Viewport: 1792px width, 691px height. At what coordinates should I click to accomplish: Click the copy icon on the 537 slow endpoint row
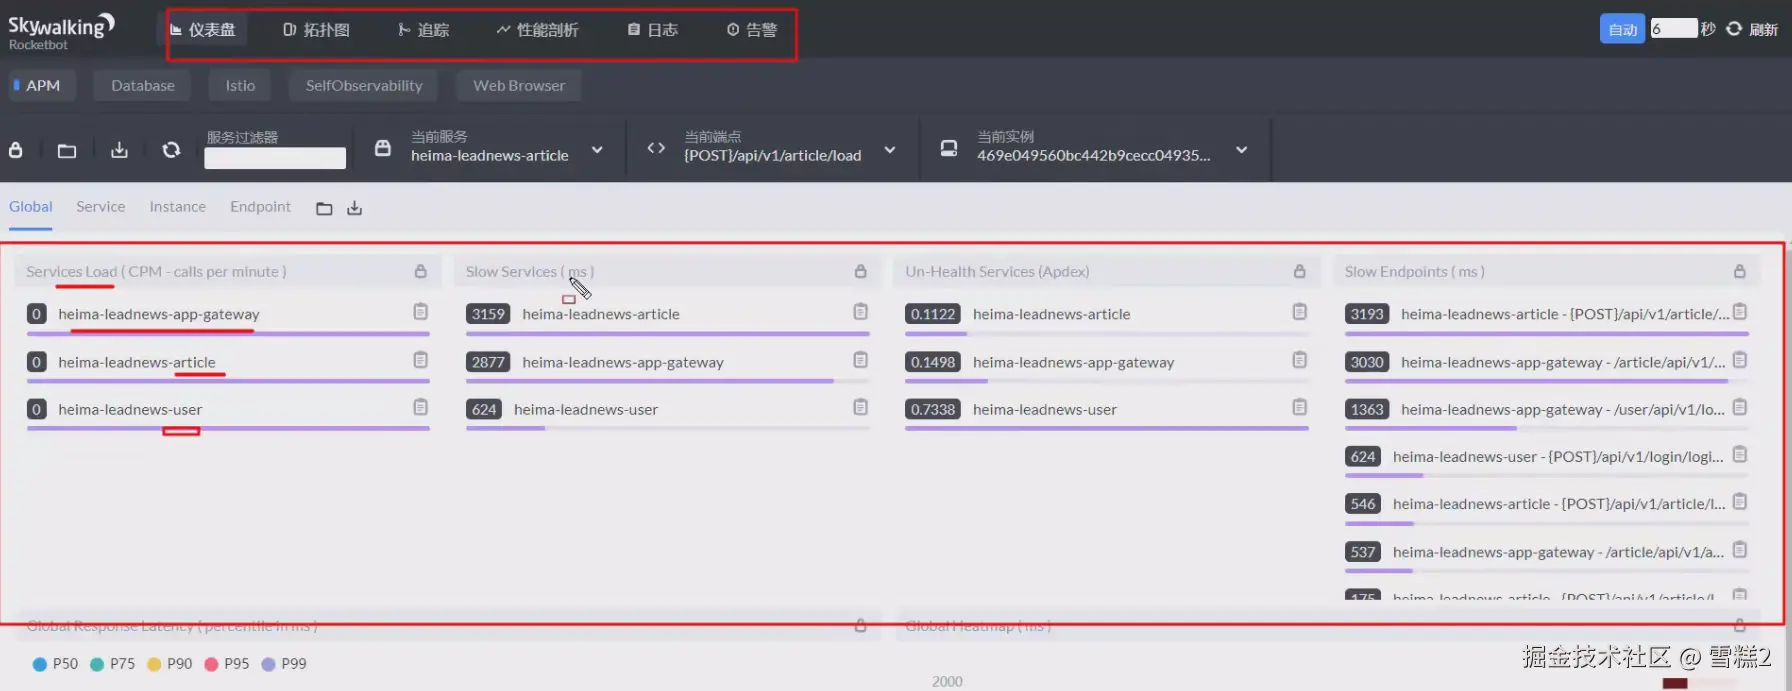click(1740, 550)
